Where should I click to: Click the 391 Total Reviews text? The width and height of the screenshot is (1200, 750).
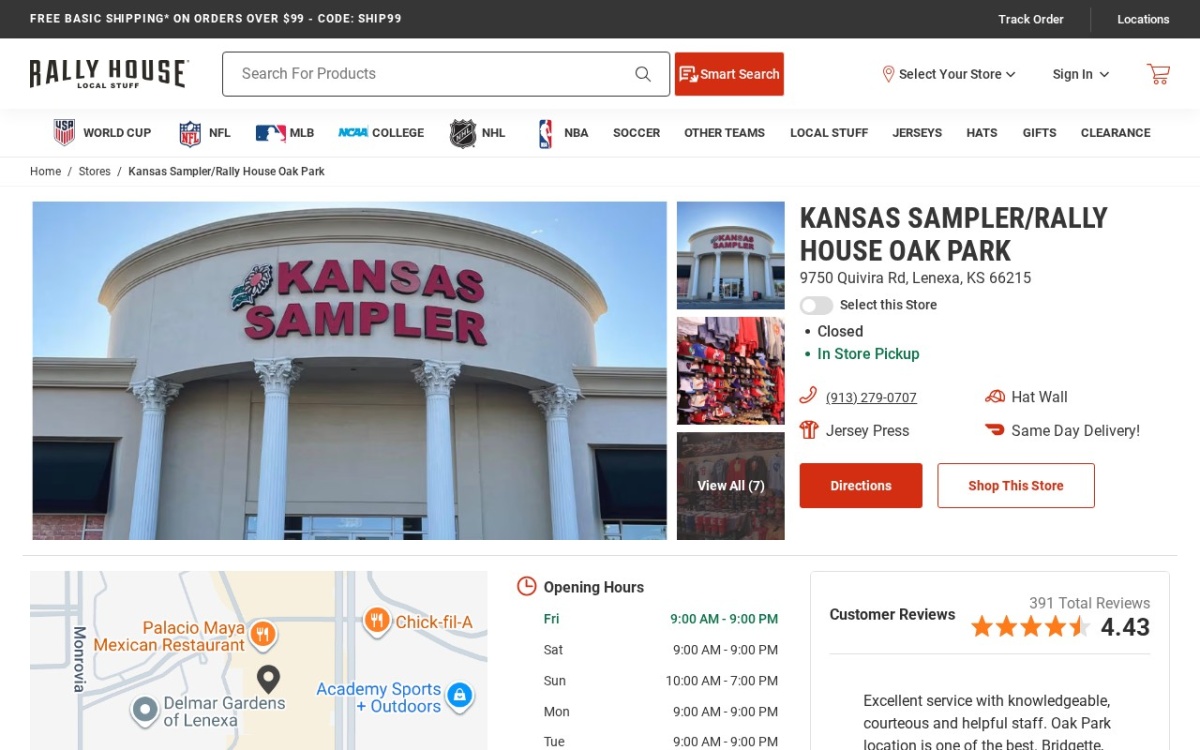click(x=1089, y=603)
